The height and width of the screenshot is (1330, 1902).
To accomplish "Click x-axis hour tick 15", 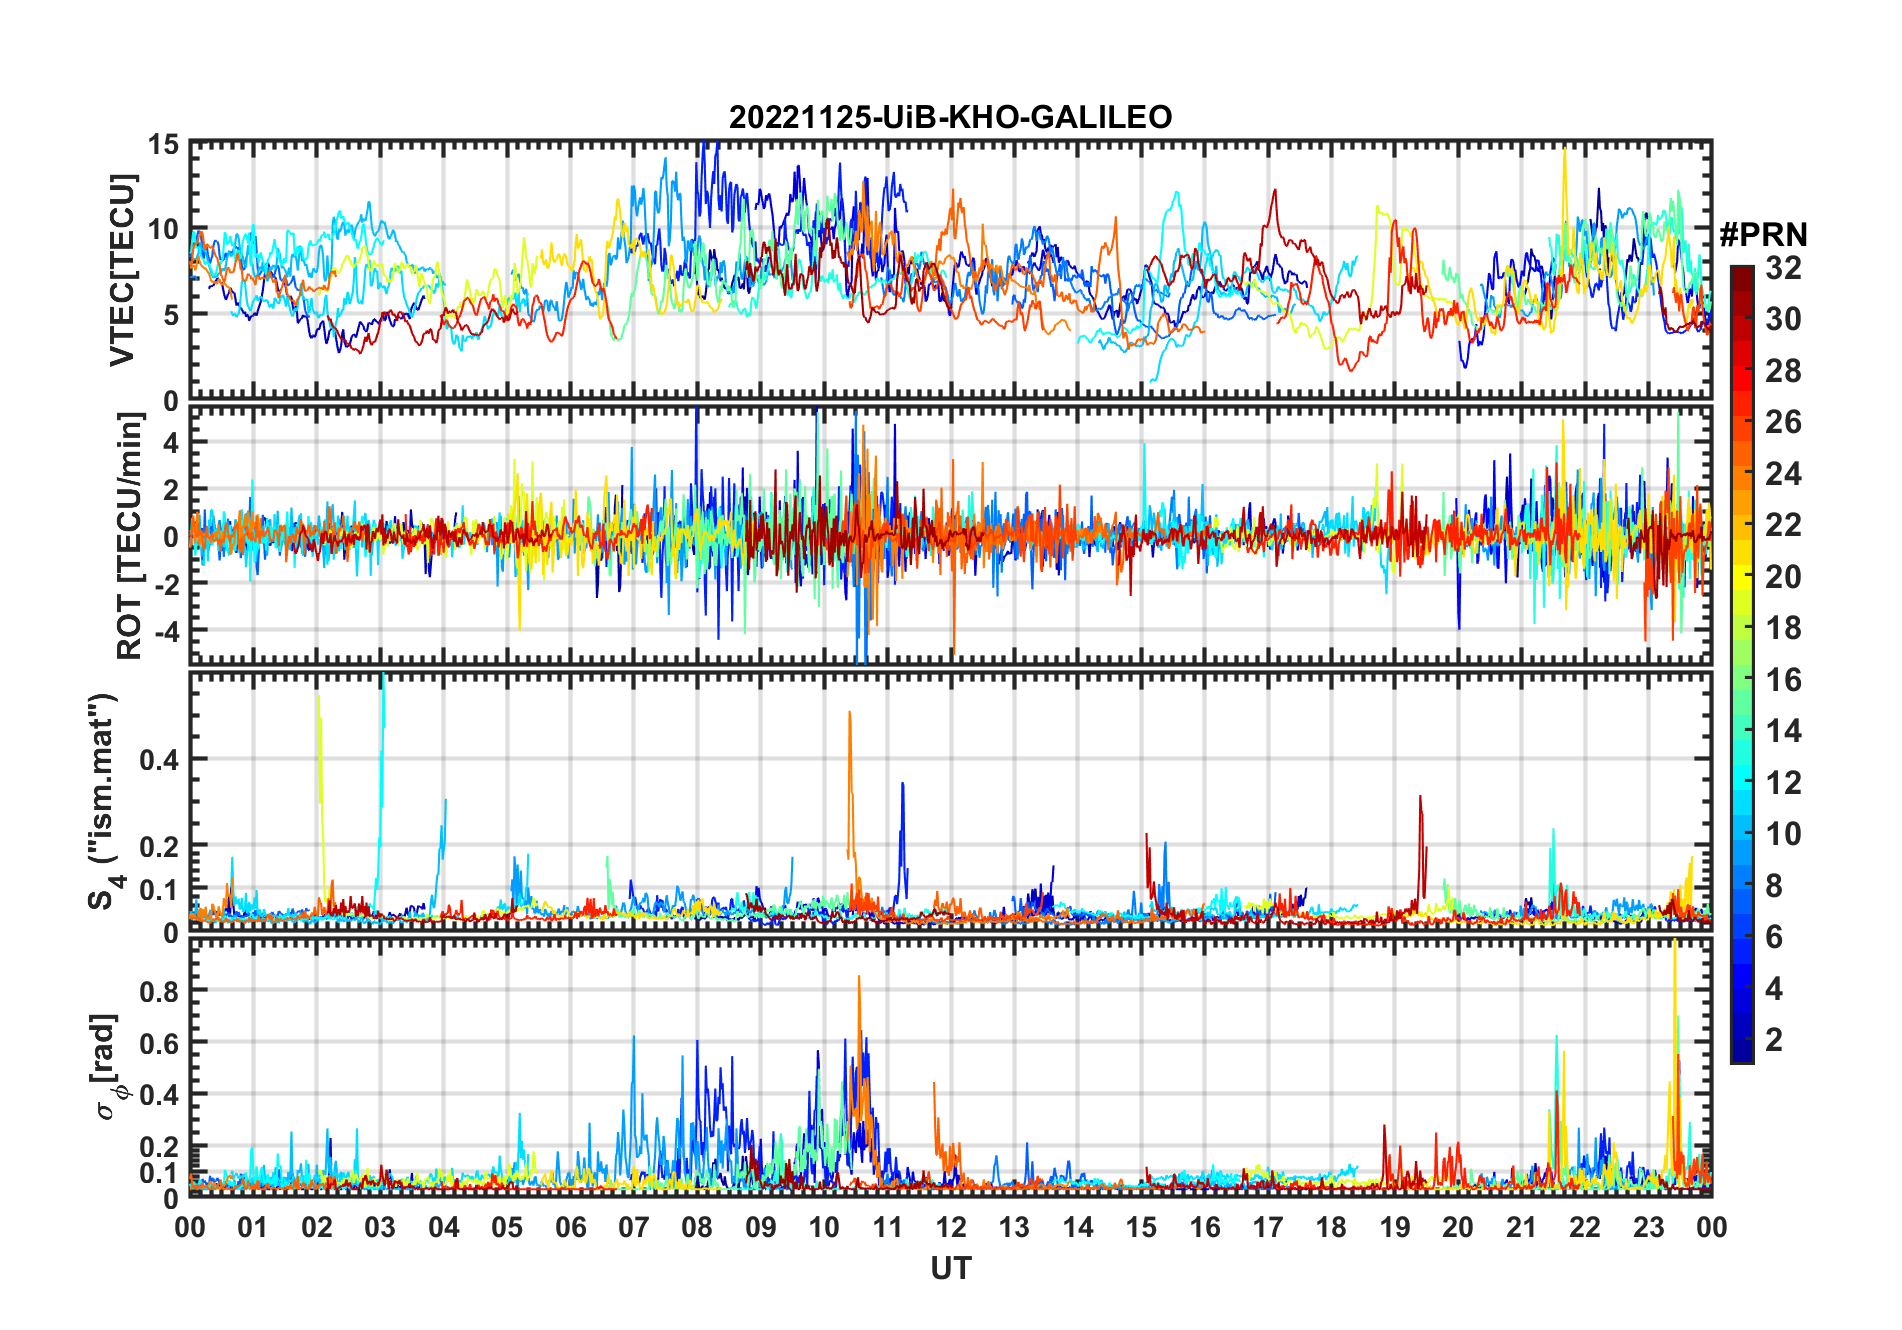I will tap(1141, 1228).
